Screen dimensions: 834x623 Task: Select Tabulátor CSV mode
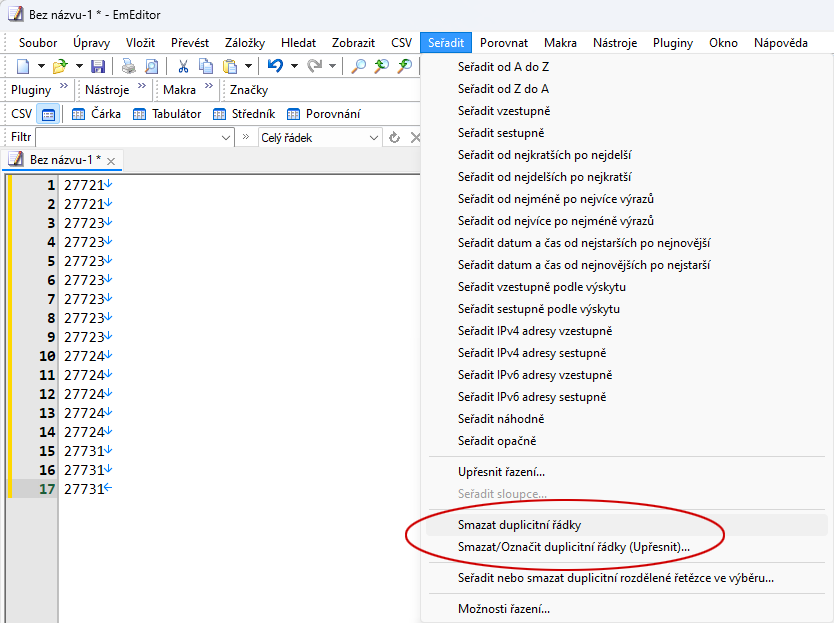[167, 114]
